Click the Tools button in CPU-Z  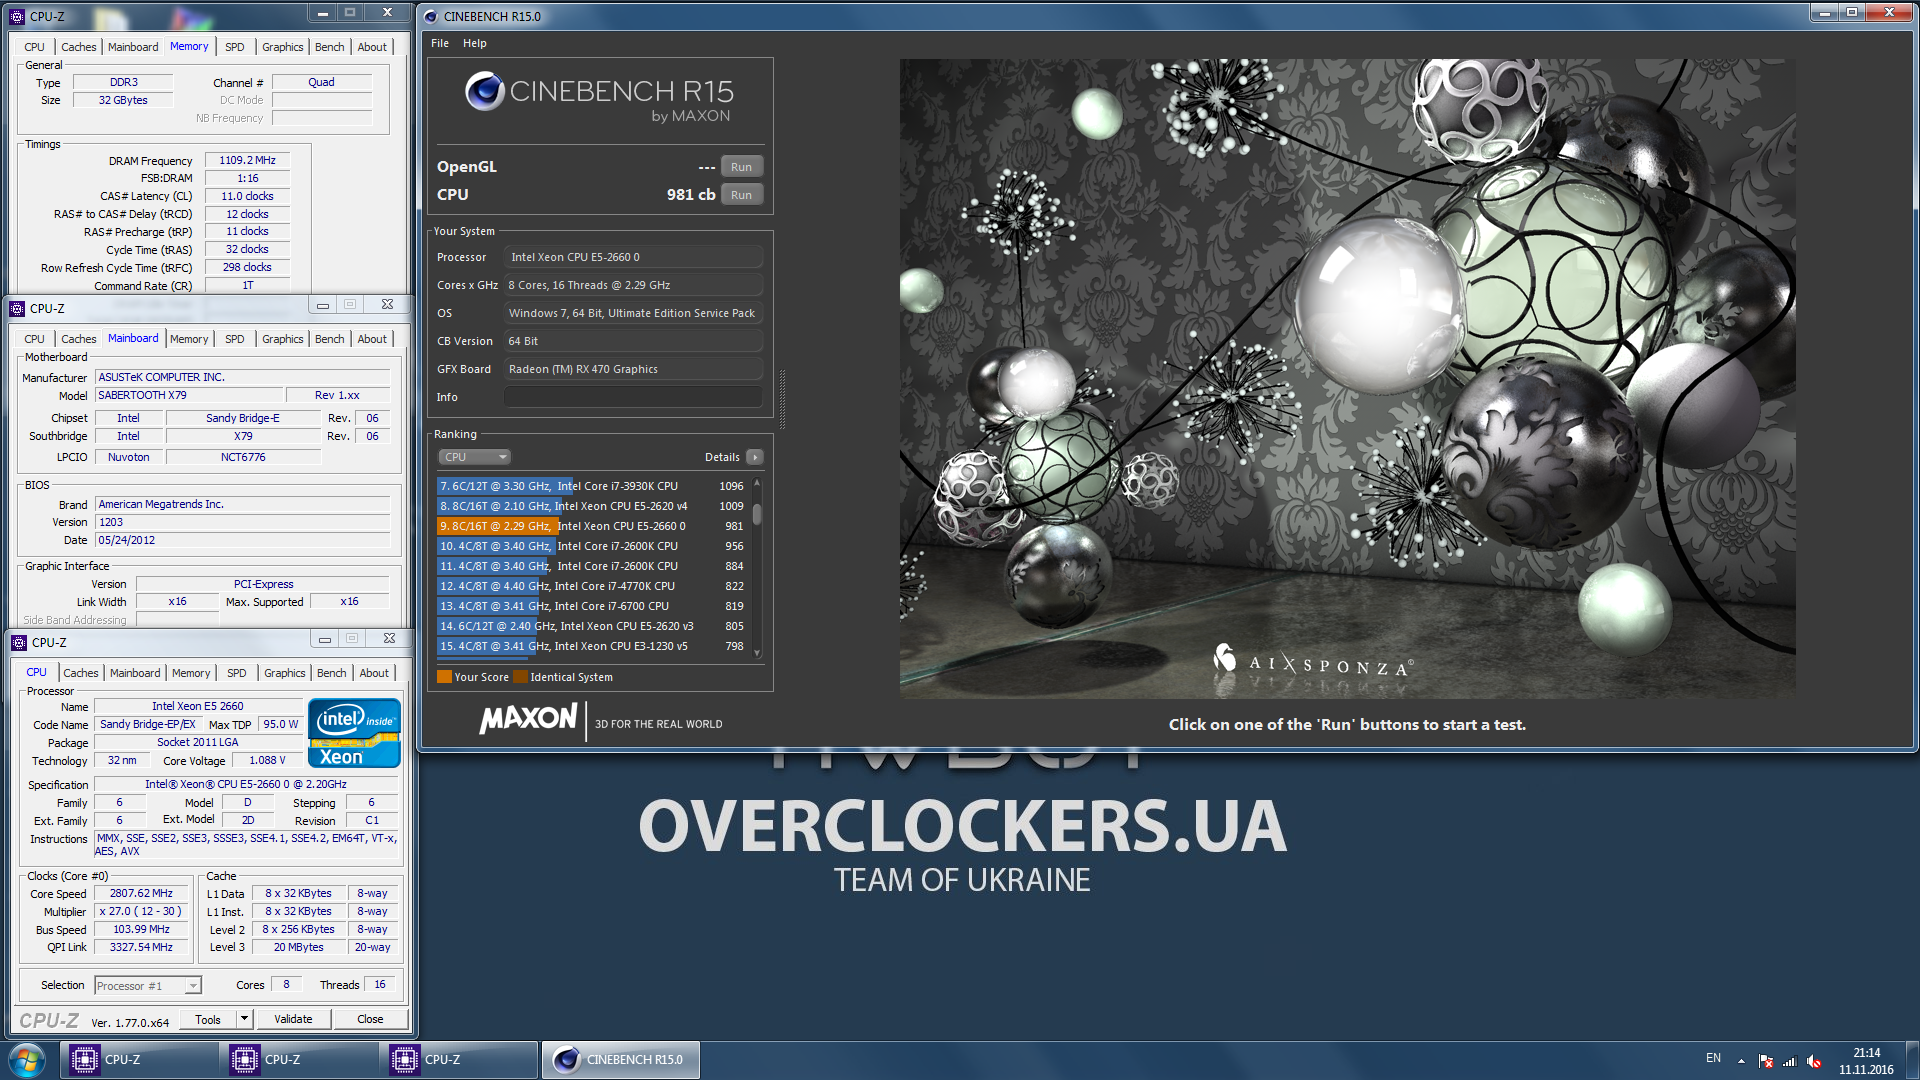[208, 1019]
